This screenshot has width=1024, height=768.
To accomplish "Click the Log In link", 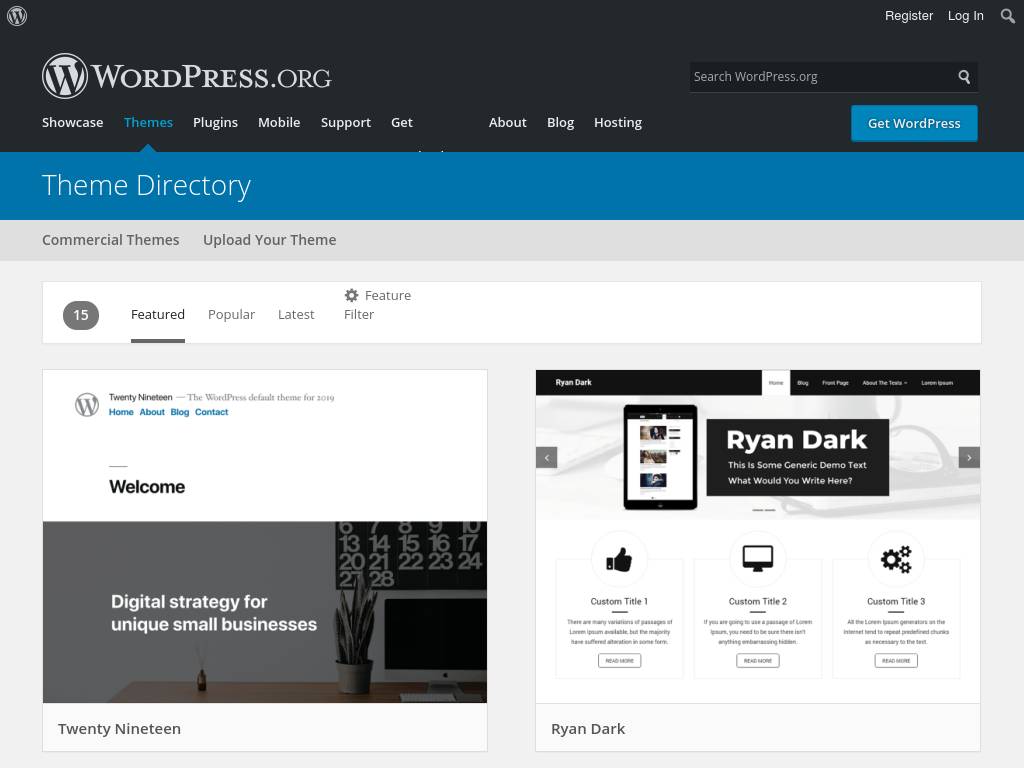I will click(965, 16).
